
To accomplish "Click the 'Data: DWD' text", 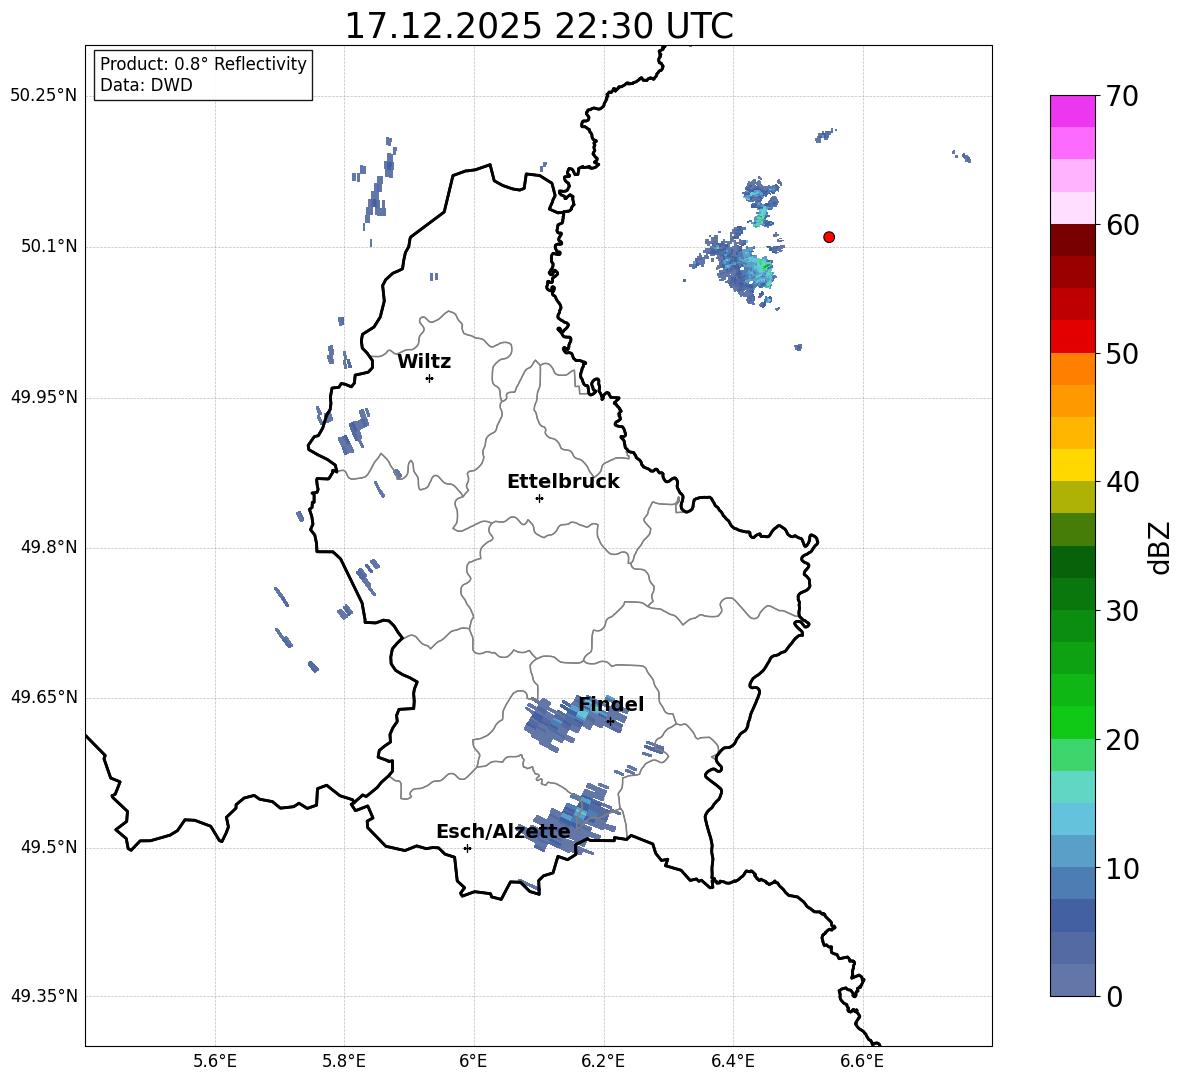I will 146,85.
